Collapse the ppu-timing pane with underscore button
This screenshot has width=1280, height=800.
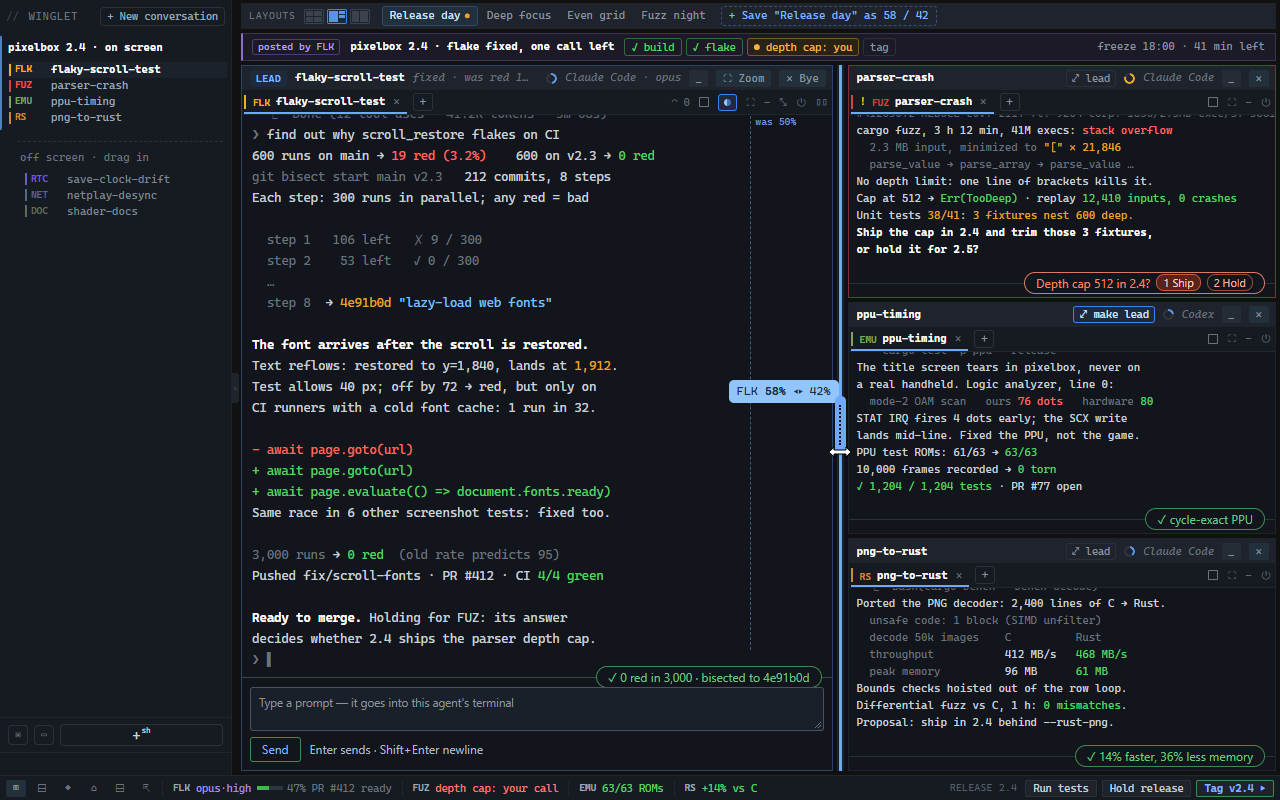tap(1232, 314)
